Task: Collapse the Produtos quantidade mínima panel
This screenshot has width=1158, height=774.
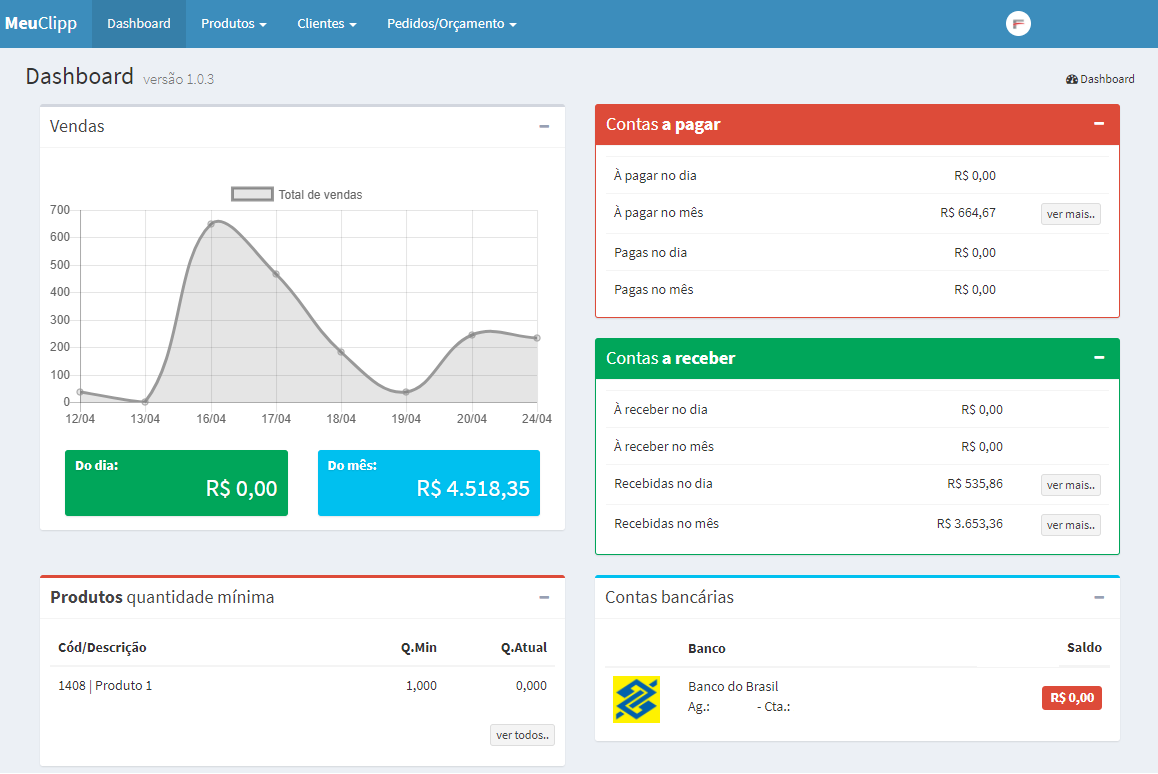Action: 544,598
